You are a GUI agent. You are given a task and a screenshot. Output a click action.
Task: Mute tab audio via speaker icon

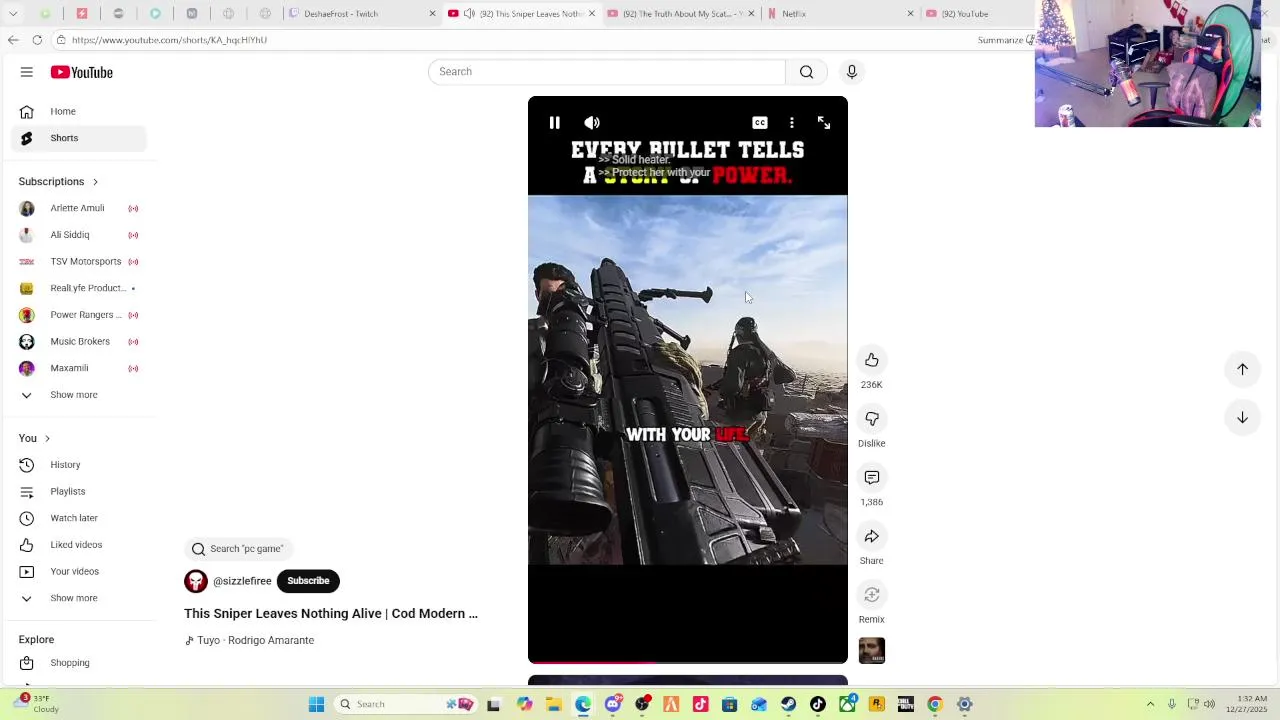(x=469, y=14)
